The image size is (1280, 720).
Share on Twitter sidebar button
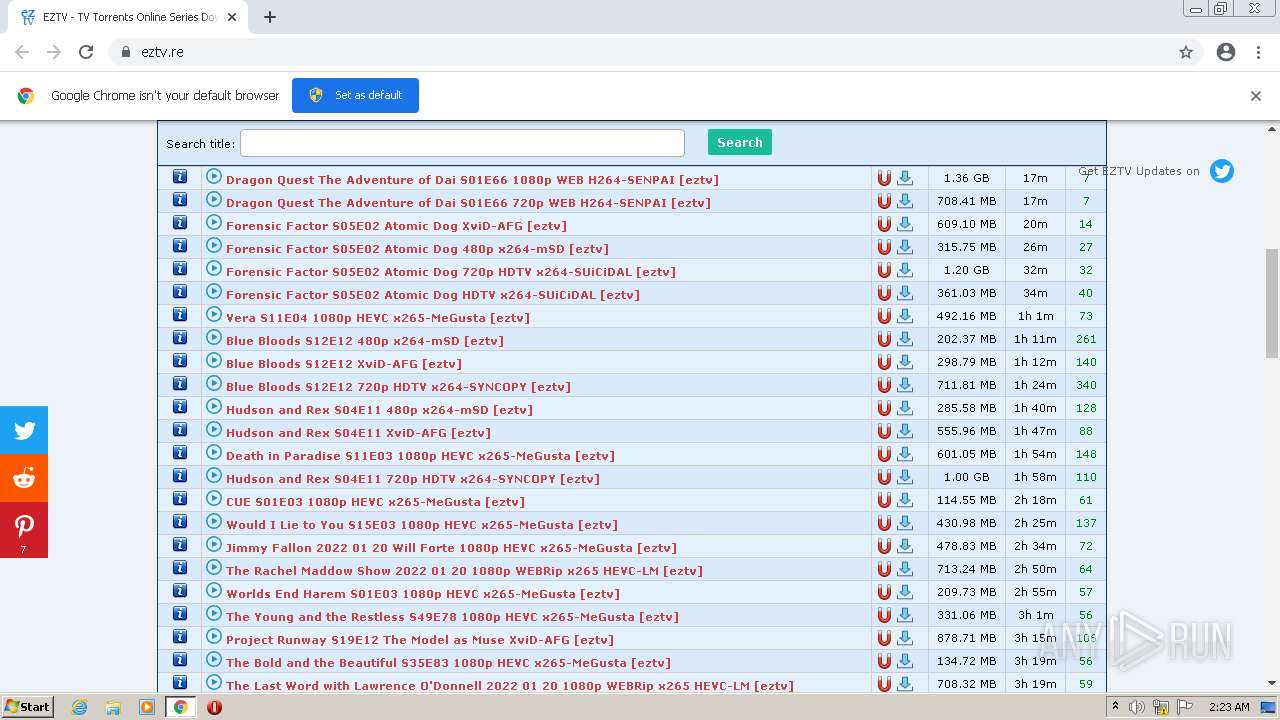pyautogui.click(x=24, y=430)
